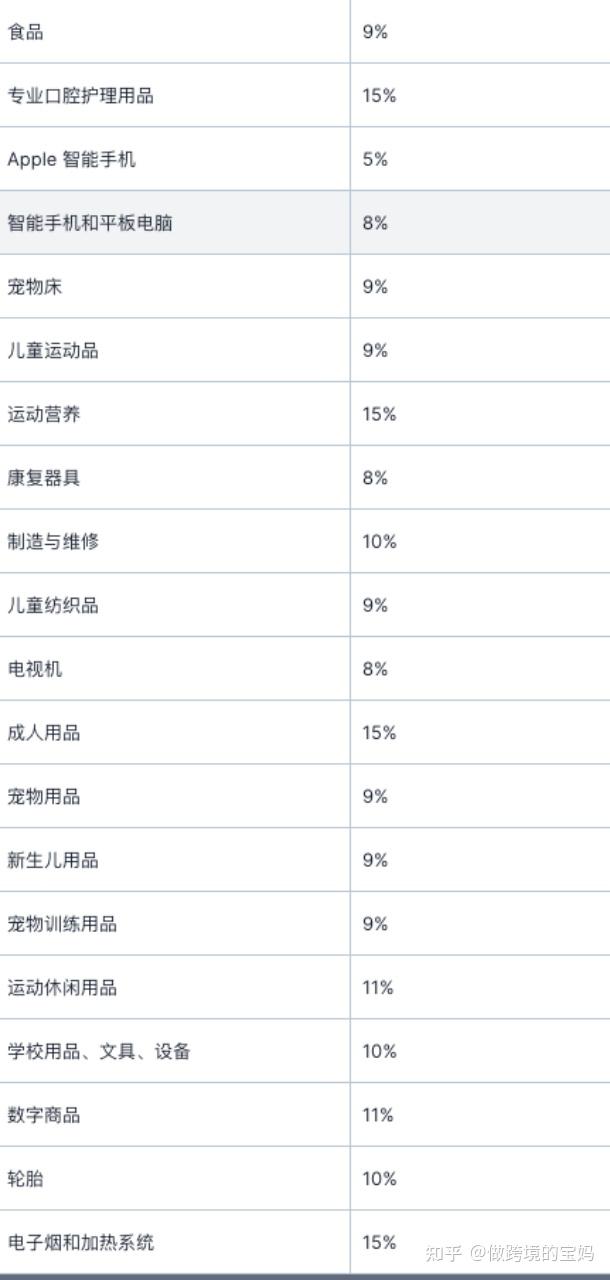Click the 制造与维修 category cell

[x=53, y=542]
